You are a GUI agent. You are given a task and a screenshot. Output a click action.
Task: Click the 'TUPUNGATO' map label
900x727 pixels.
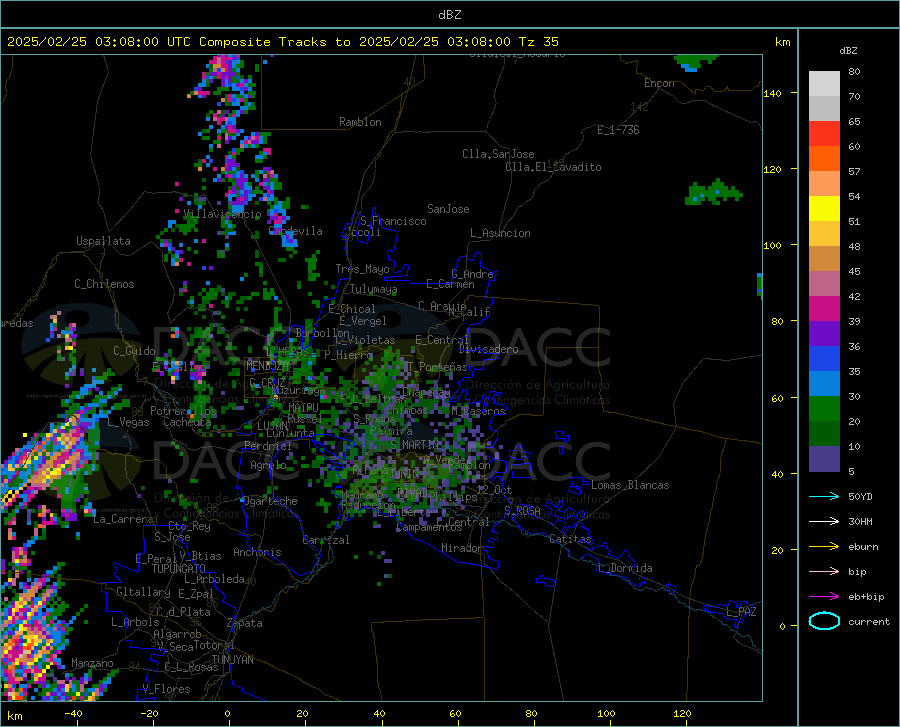click(x=179, y=569)
